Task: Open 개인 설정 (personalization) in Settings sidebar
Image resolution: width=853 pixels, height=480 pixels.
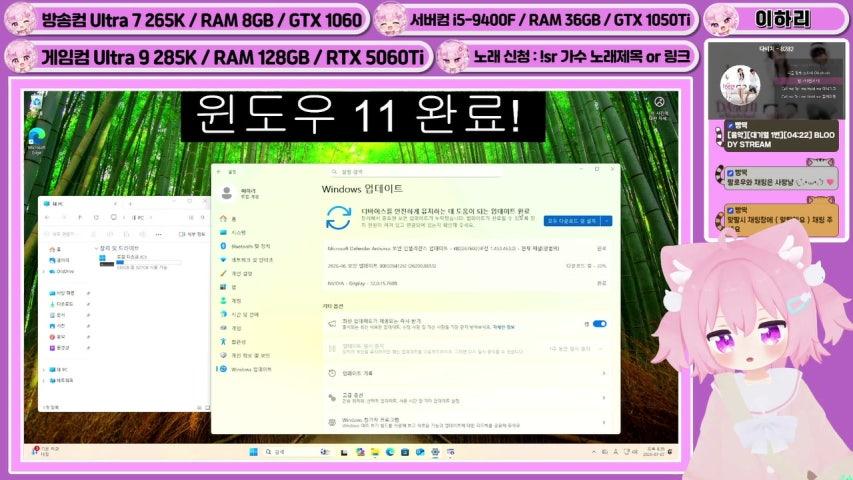Action: point(237,273)
